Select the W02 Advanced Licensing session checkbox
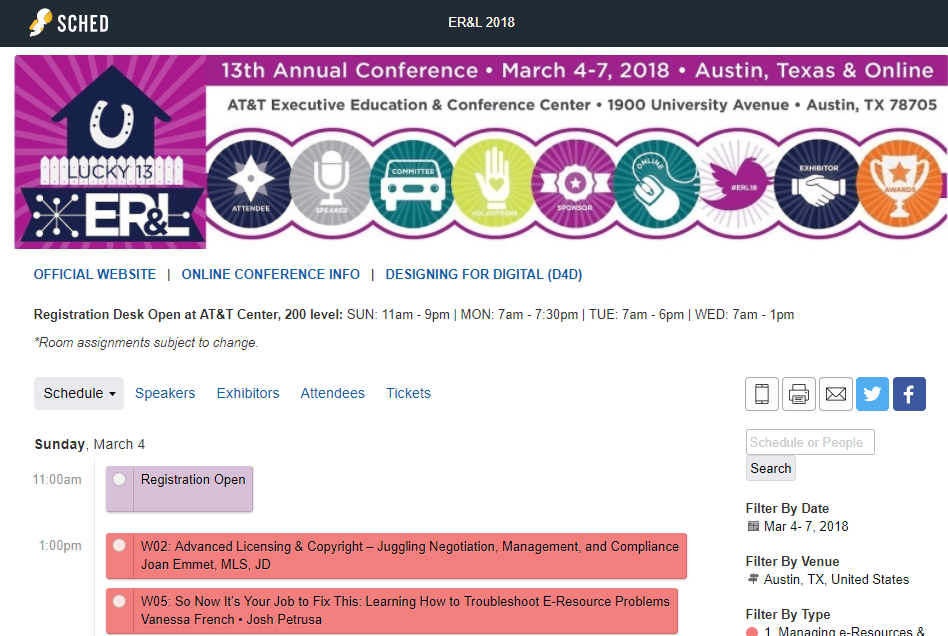Image resolution: width=948 pixels, height=636 pixels. (120, 546)
